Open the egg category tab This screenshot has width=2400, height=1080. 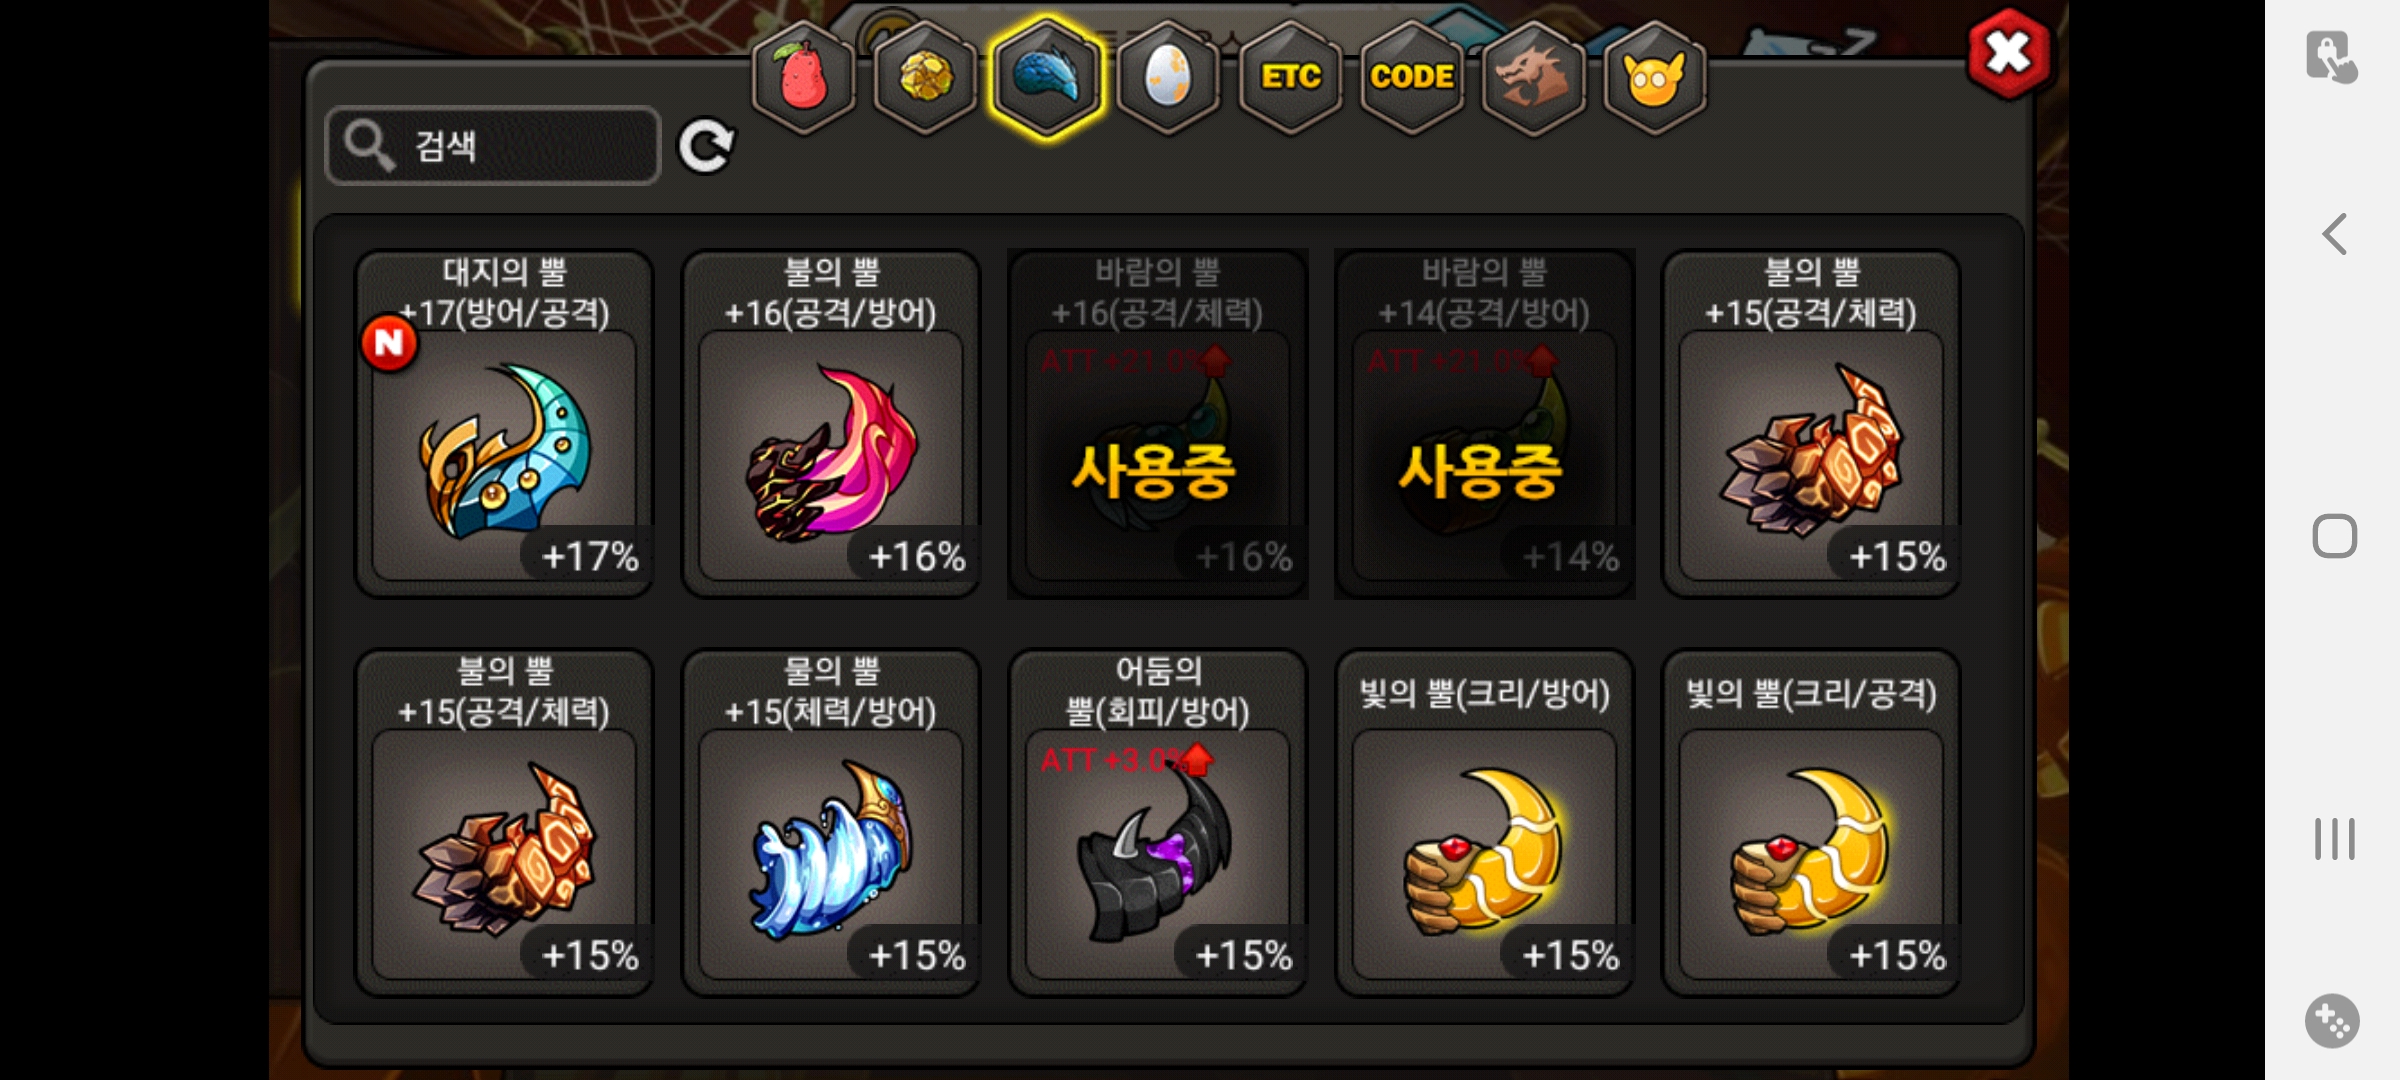click(1168, 77)
